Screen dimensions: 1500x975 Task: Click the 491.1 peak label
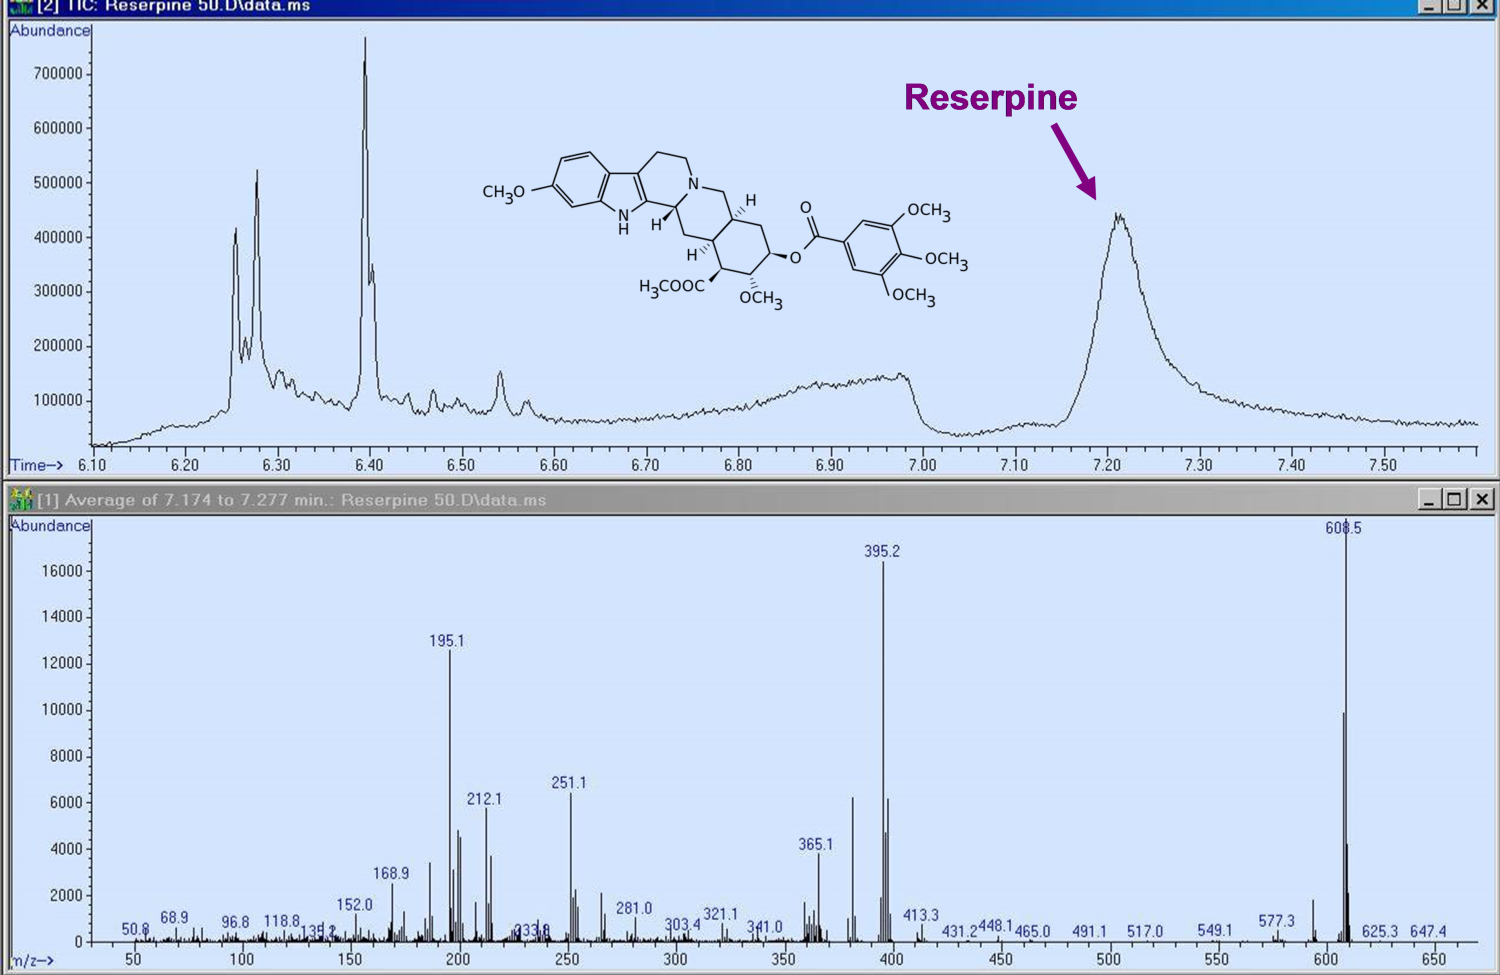click(1089, 931)
